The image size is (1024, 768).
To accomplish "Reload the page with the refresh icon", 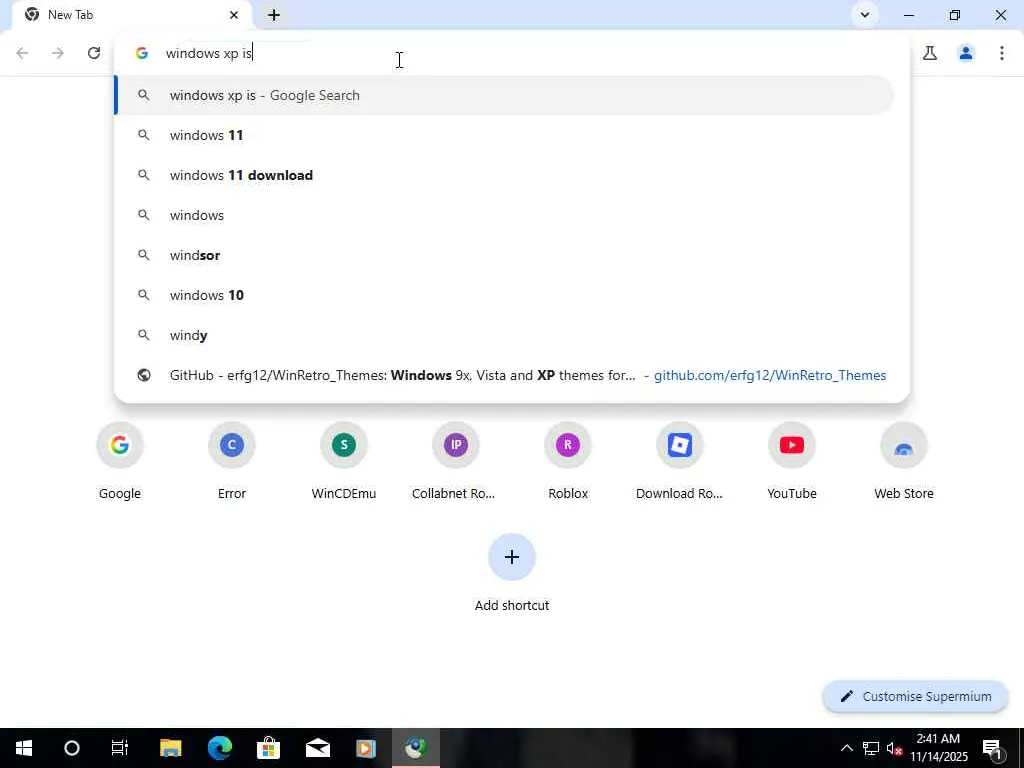I will pyautogui.click(x=94, y=53).
